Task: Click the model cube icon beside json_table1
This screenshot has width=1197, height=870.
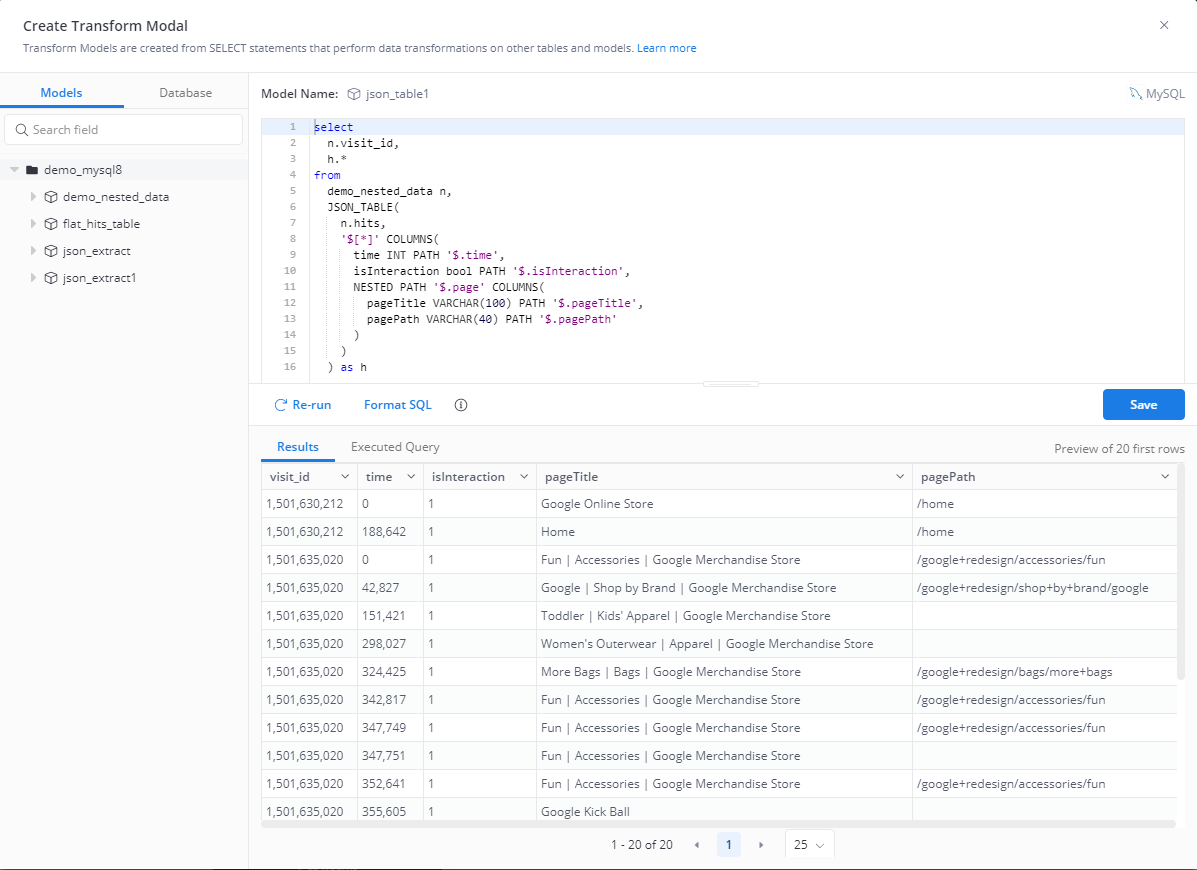Action: coord(354,94)
